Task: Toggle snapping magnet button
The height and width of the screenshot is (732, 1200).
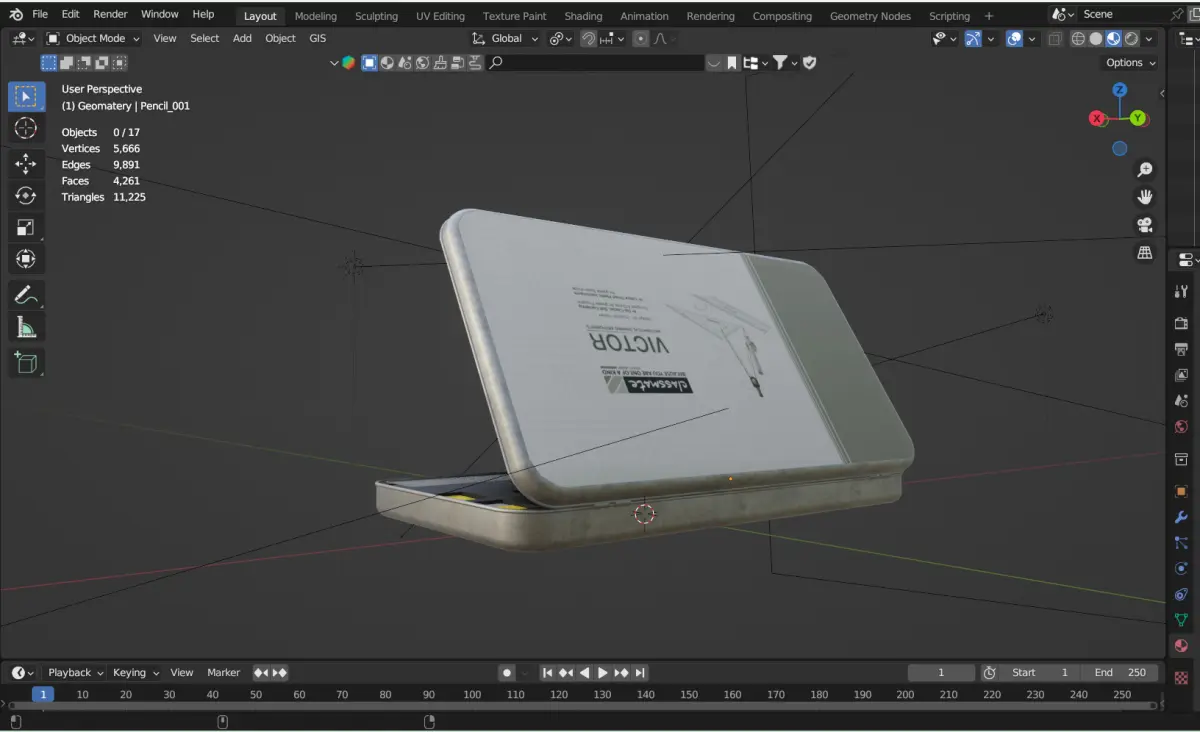Action: pos(589,38)
